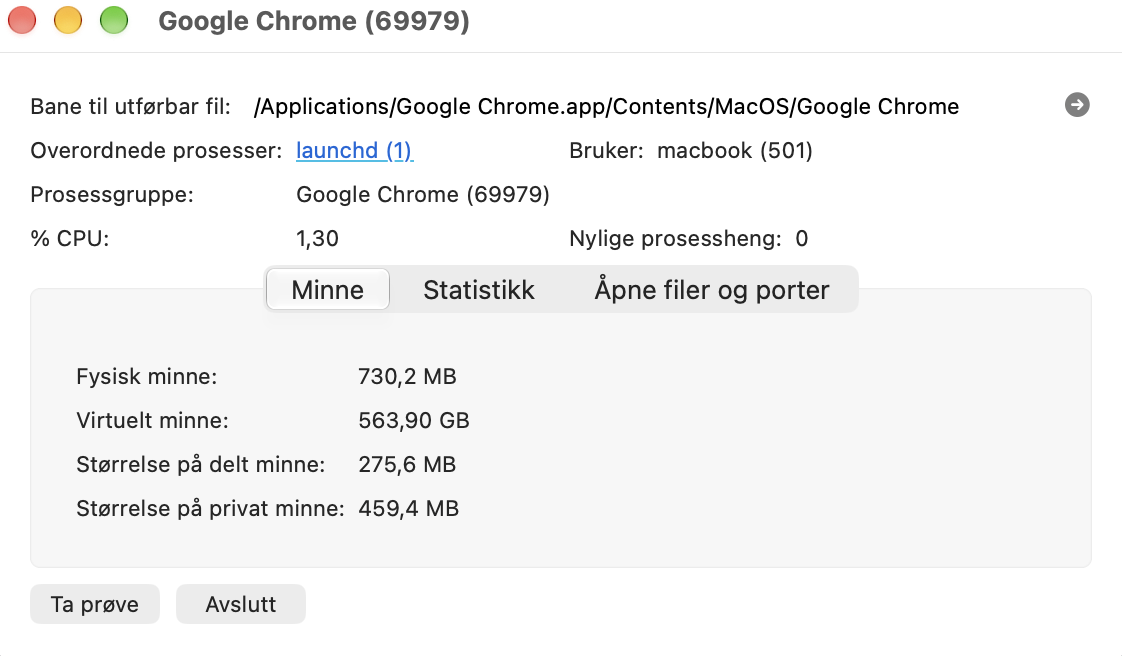Click the Prosessgruppe label
Screen dimensions: 1122x656
[x=112, y=195]
